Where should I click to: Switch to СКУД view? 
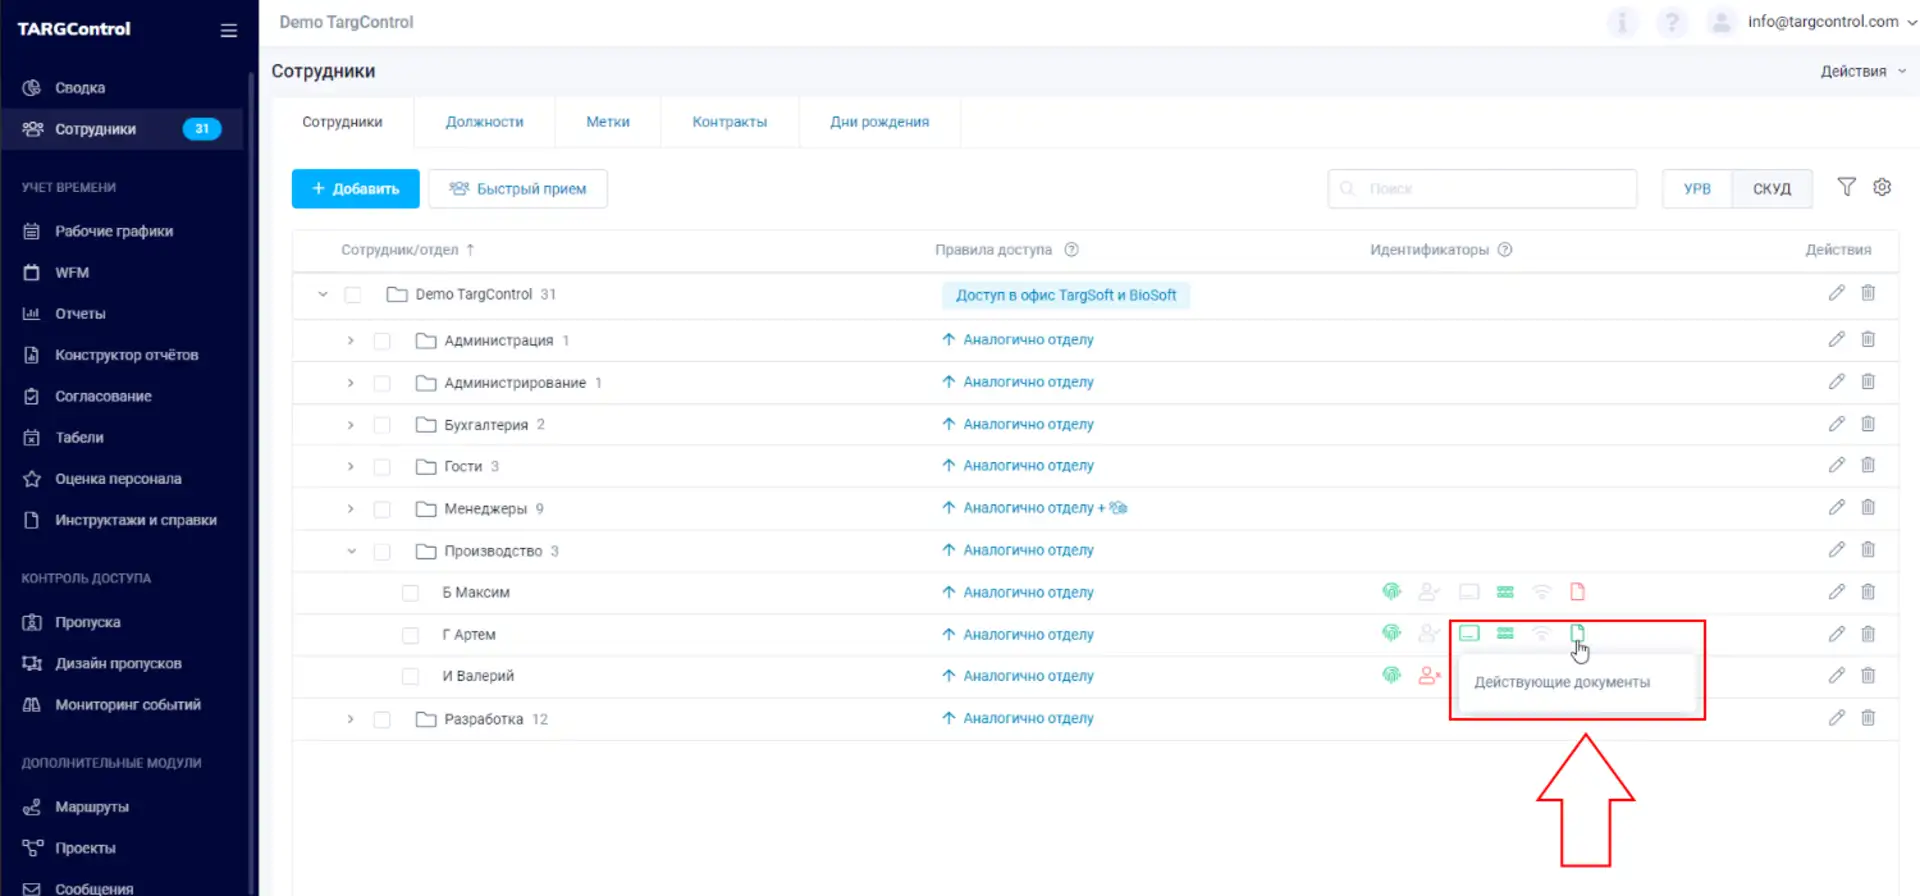(x=1772, y=189)
